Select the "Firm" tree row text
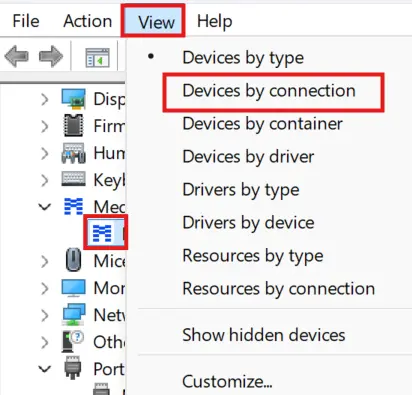Image resolution: width=412 pixels, height=395 pixels. pos(109,126)
